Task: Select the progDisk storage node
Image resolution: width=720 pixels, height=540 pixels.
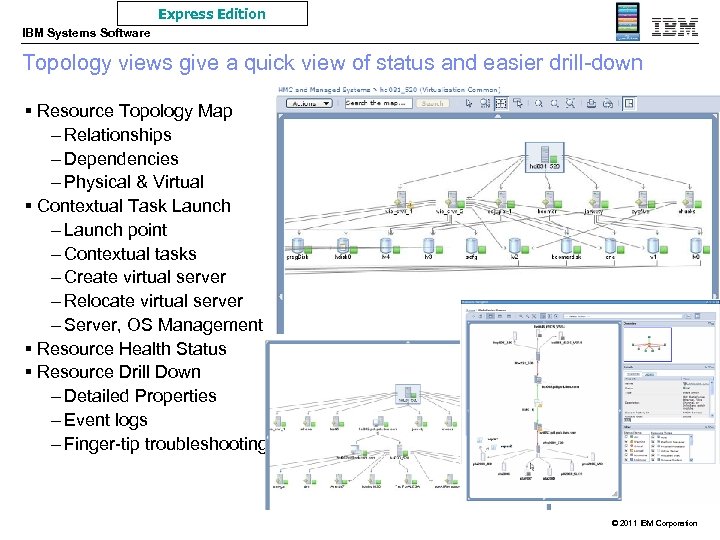Action: click(x=298, y=249)
